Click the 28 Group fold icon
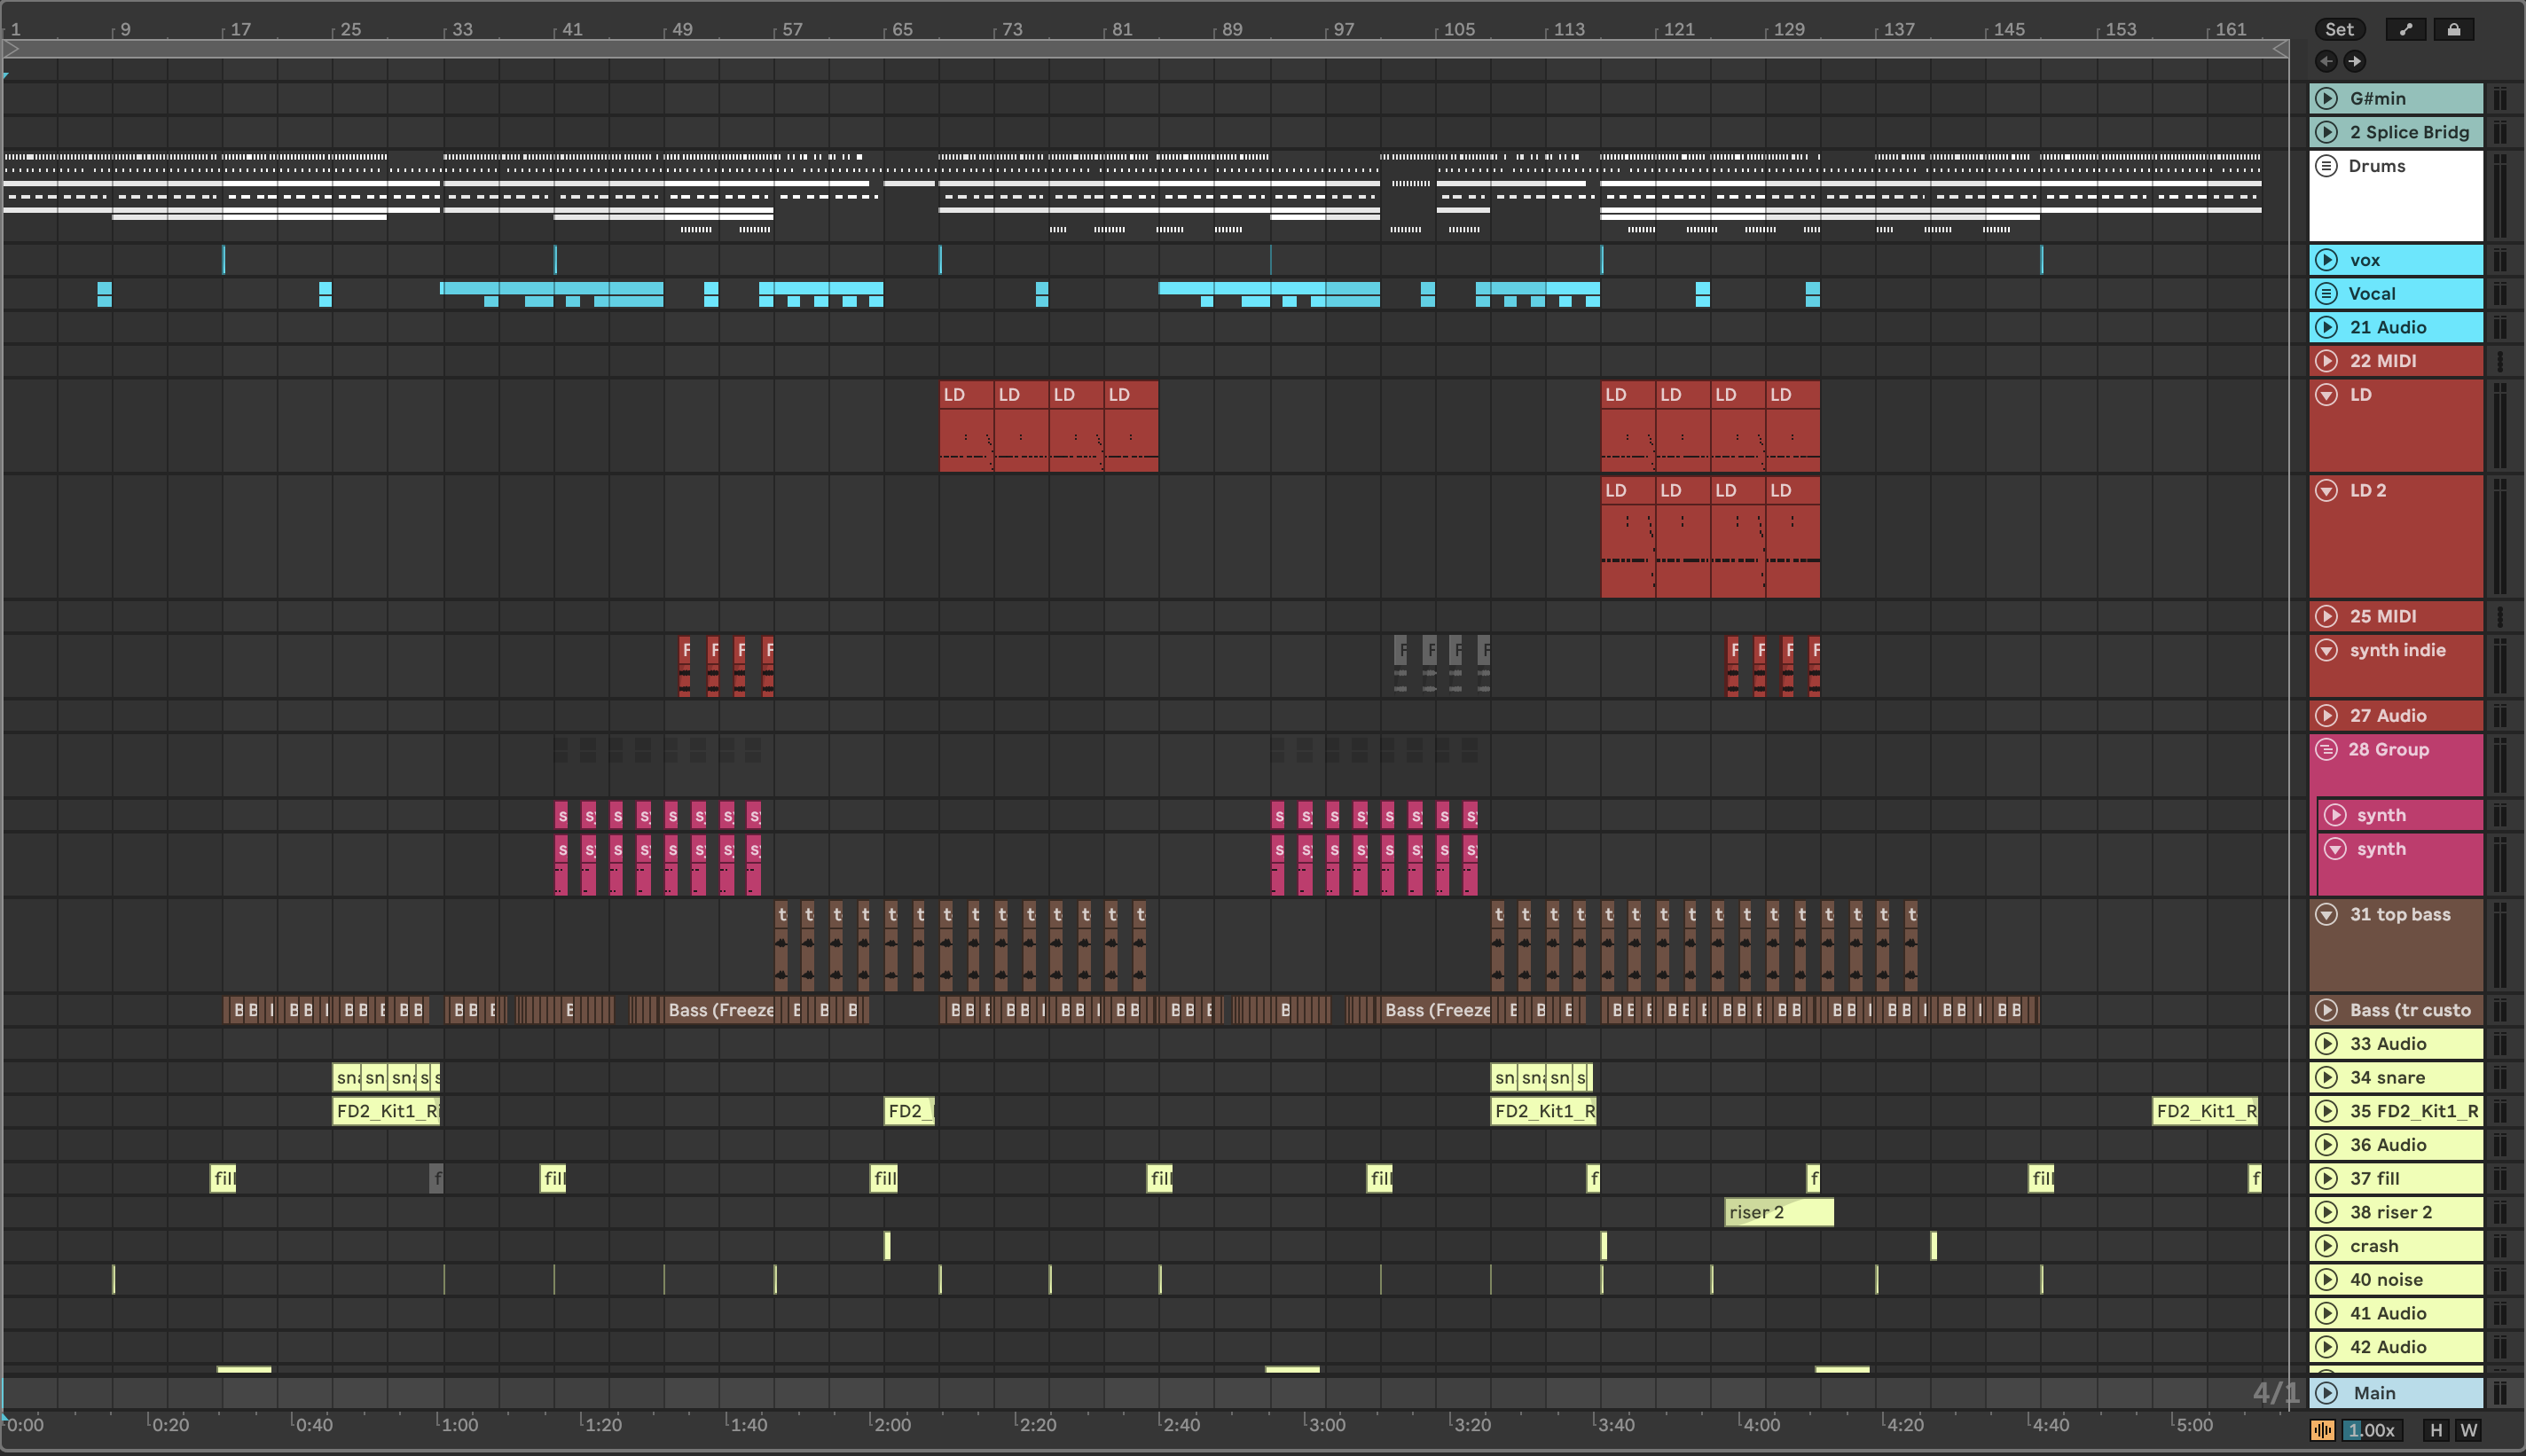Viewport: 2526px width, 1456px height. point(2326,749)
